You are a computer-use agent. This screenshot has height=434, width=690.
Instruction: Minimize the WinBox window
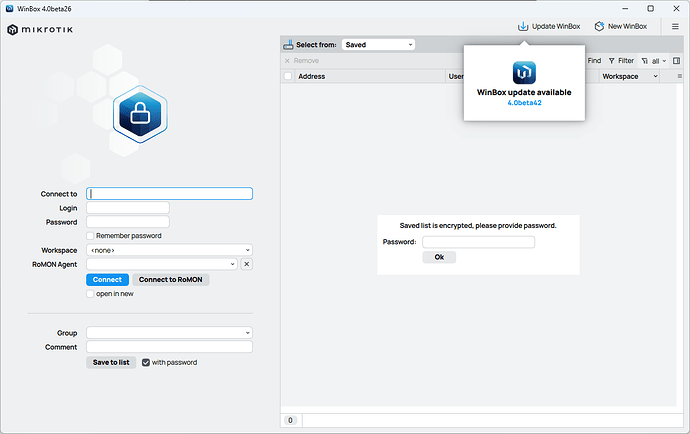click(625, 8)
